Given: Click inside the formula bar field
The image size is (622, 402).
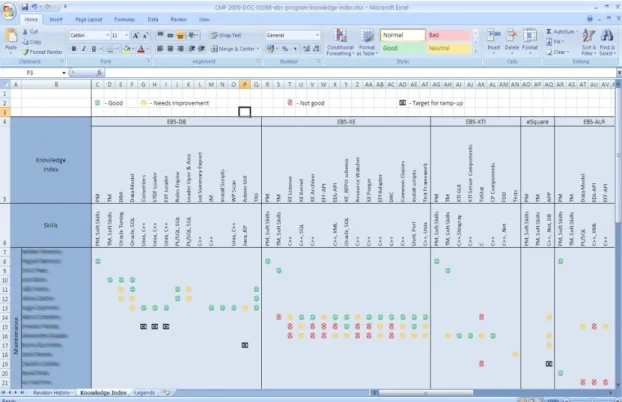Looking at the screenshot, I should pos(359,73).
